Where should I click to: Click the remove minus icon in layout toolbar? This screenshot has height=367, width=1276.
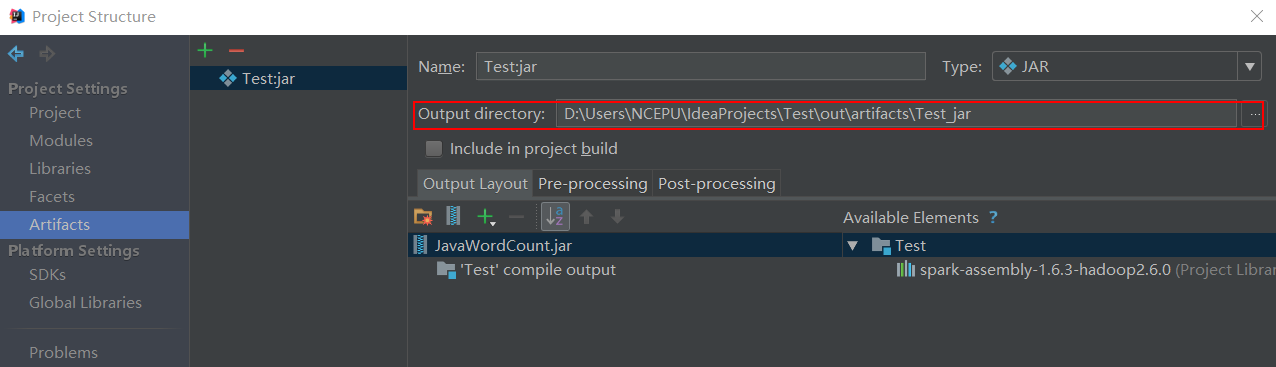(516, 216)
